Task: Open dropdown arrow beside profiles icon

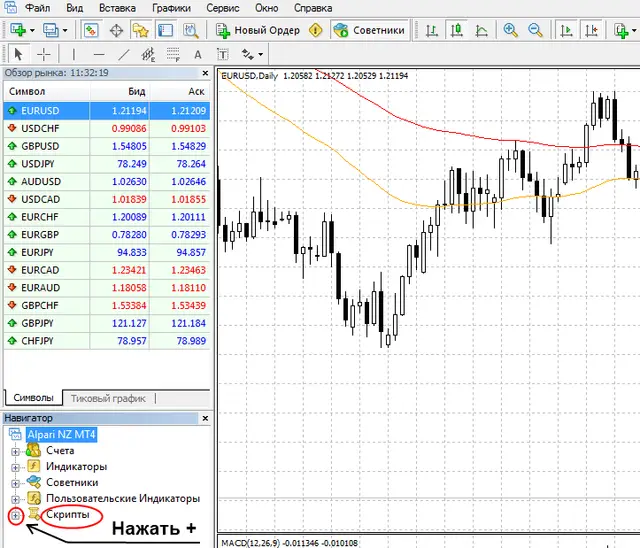Action: pos(65,31)
